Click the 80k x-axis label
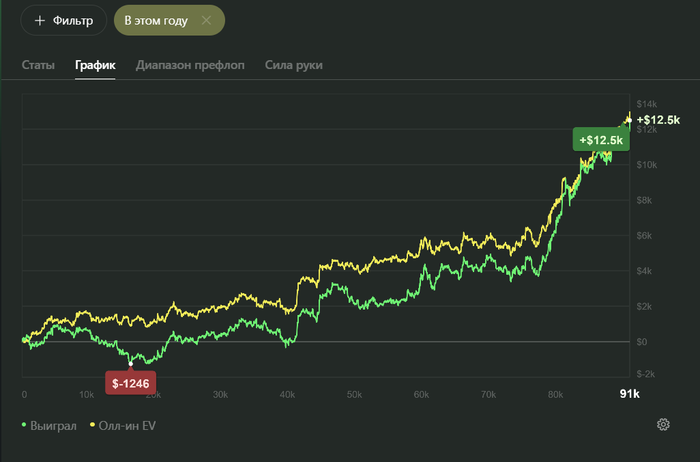Image resolution: width=700 pixels, height=462 pixels. [x=555, y=395]
